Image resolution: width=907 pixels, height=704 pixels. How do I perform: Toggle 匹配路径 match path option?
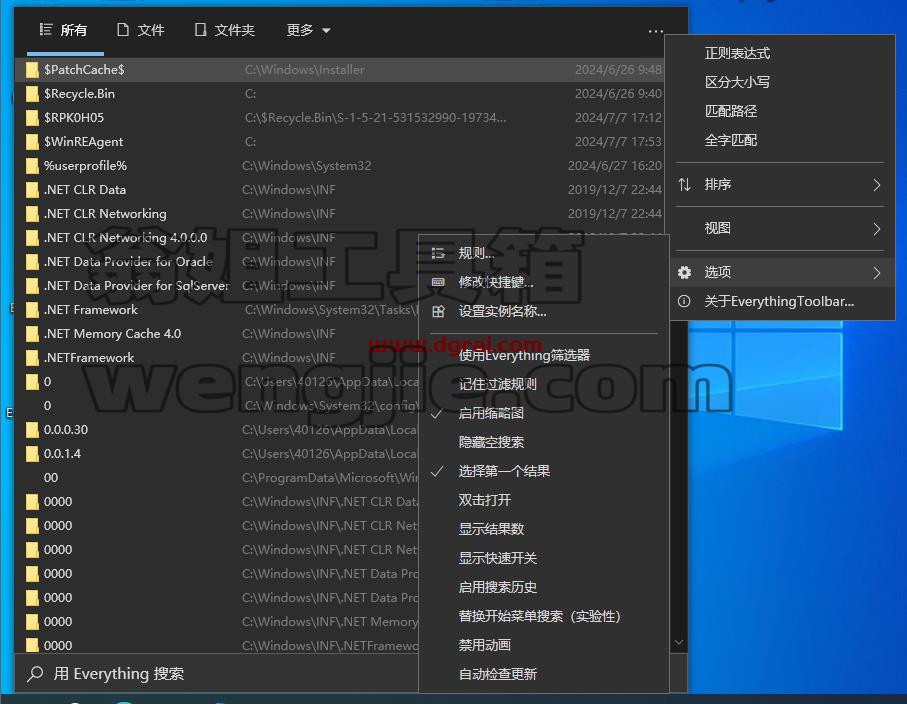pyautogui.click(x=780, y=111)
